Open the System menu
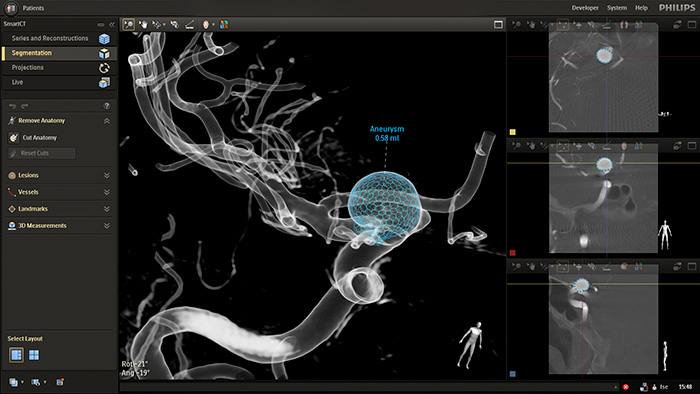Image resolution: width=700 pixels, height=394 pixels. [x=617, y=8]
